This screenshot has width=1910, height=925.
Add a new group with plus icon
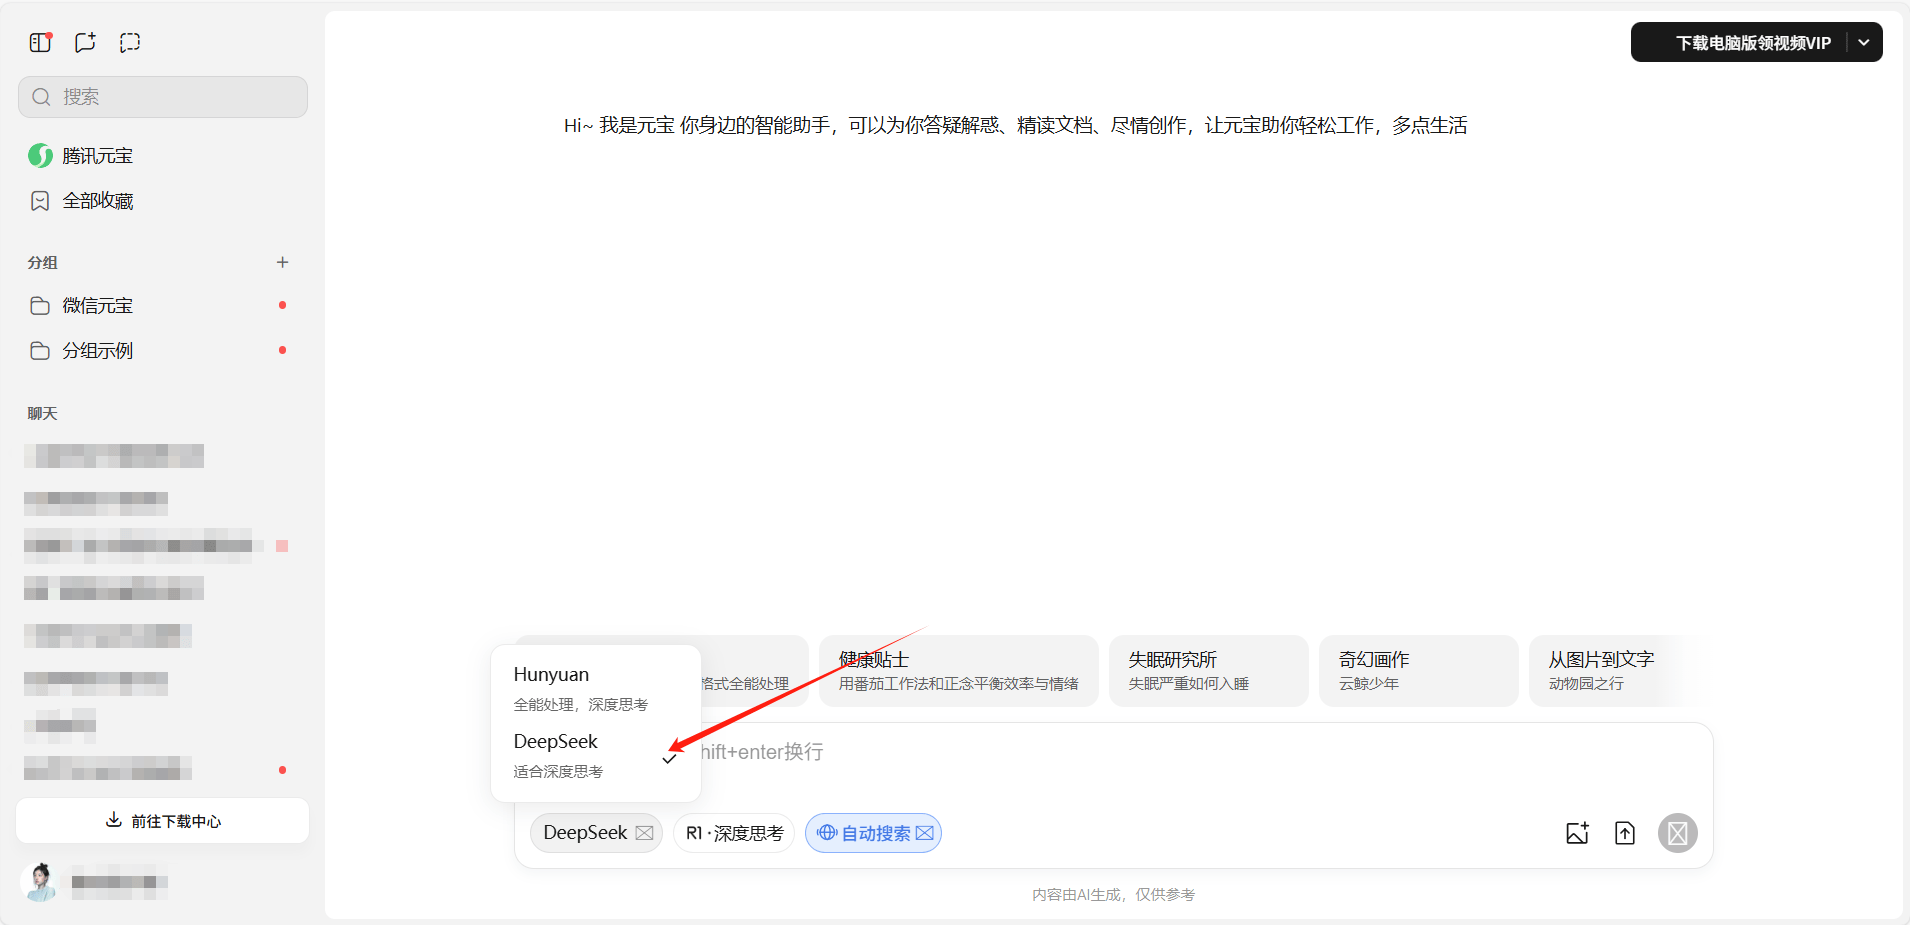point(282,262)
